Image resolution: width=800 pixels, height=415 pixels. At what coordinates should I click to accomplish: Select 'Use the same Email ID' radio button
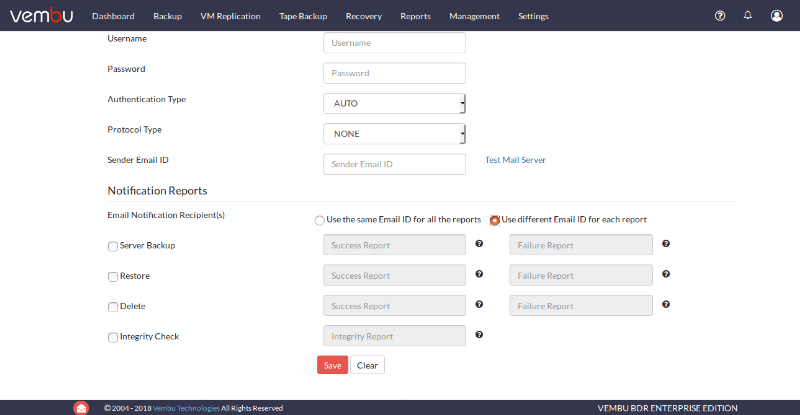tap(319, 221)
